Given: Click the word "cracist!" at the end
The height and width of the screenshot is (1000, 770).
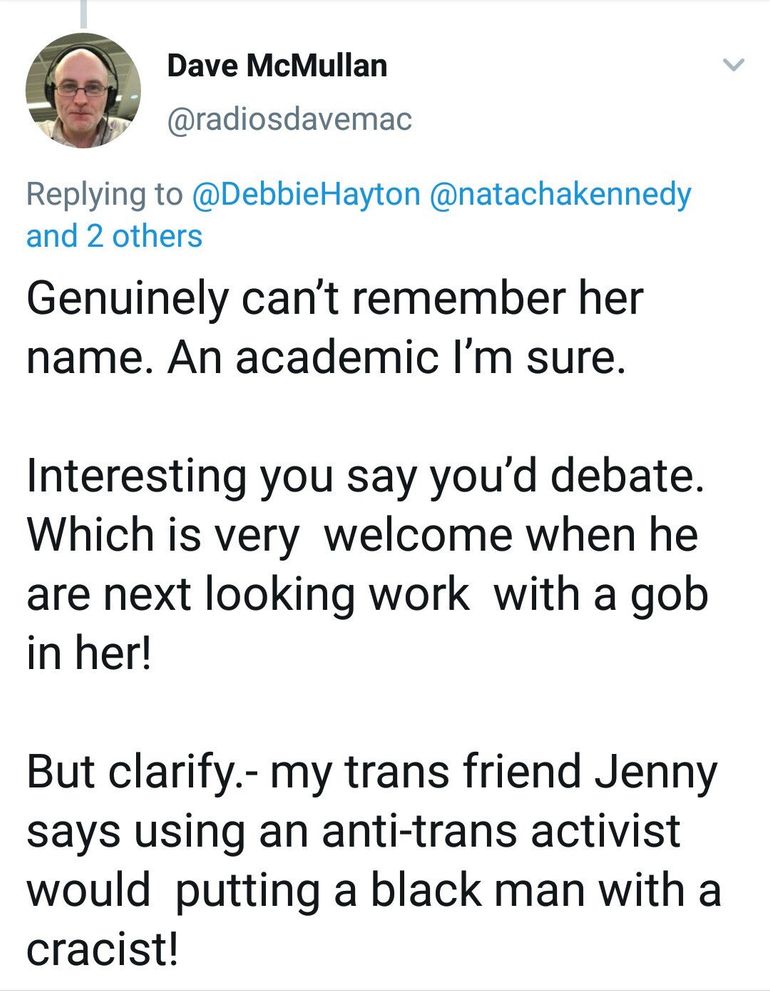Looking at the screenshot, I should (103, 948).
